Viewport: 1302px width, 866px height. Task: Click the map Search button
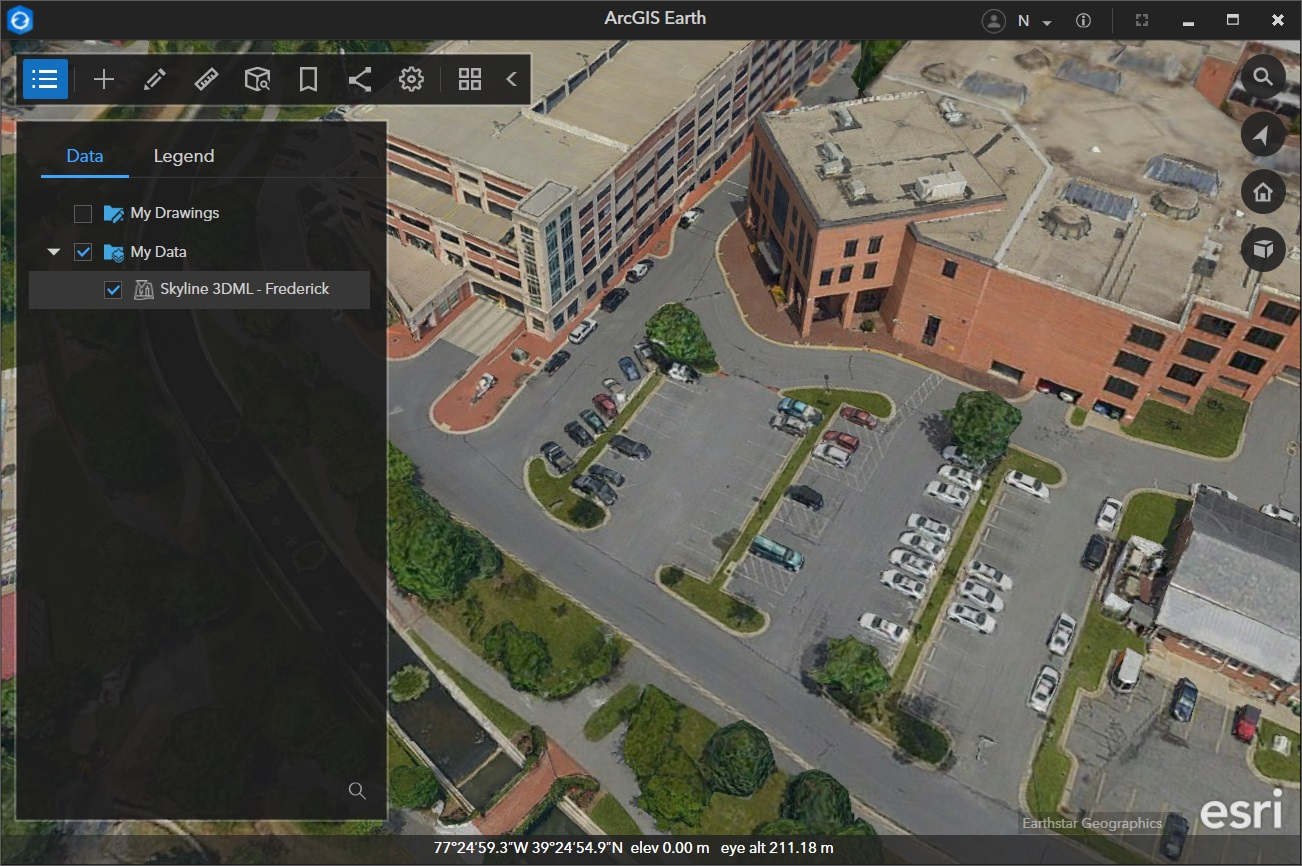1263,78
